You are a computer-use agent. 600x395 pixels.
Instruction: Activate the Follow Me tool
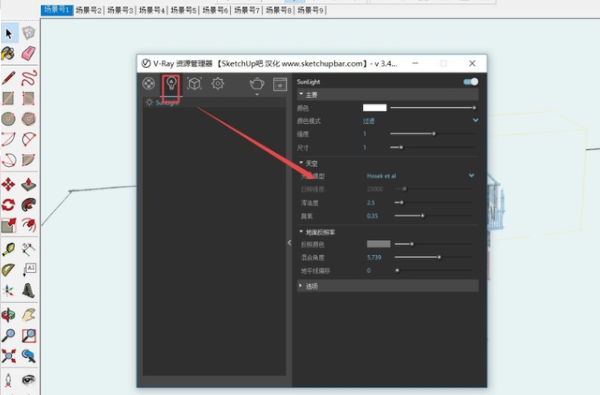point(29,205)
